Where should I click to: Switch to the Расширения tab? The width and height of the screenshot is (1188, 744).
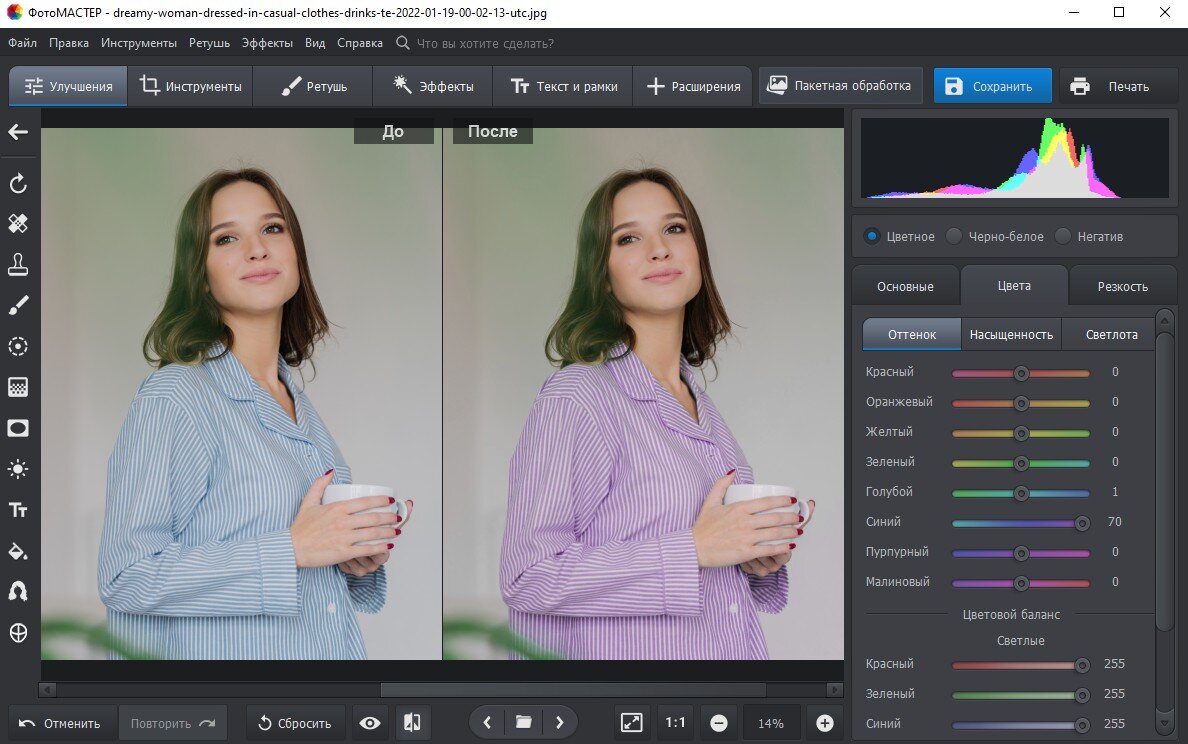(x=692, y=86)
